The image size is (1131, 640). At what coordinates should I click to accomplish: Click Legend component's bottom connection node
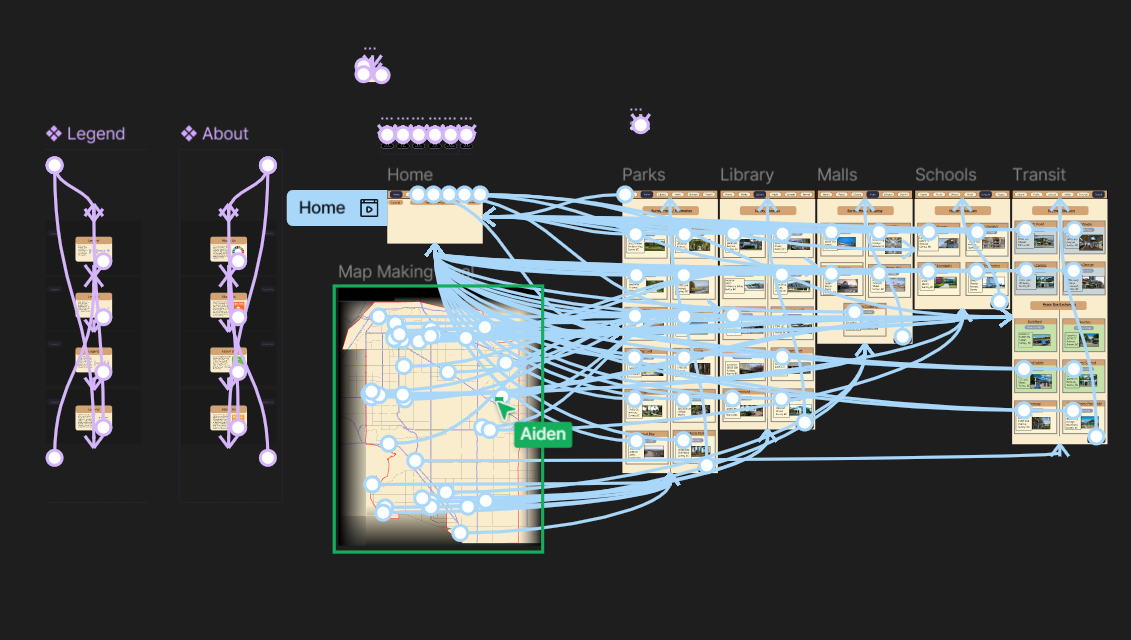[55, 457]
